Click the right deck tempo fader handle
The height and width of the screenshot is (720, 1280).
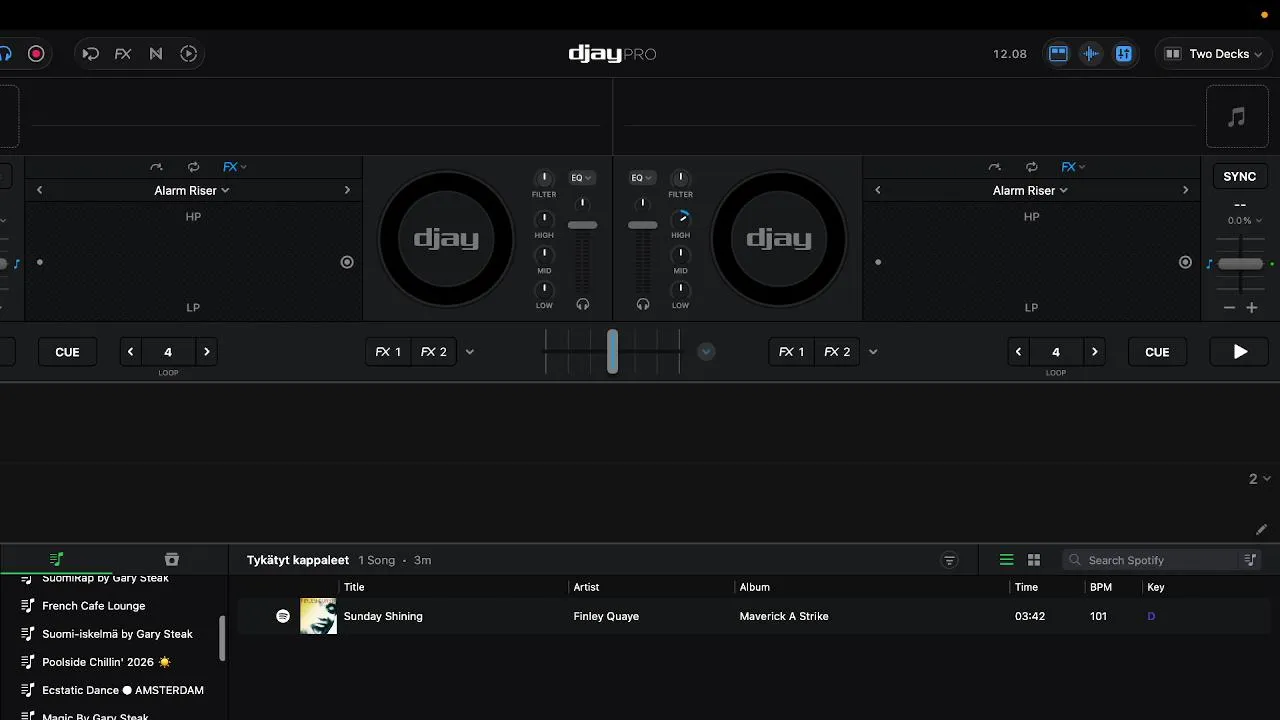click(1240, 264)
